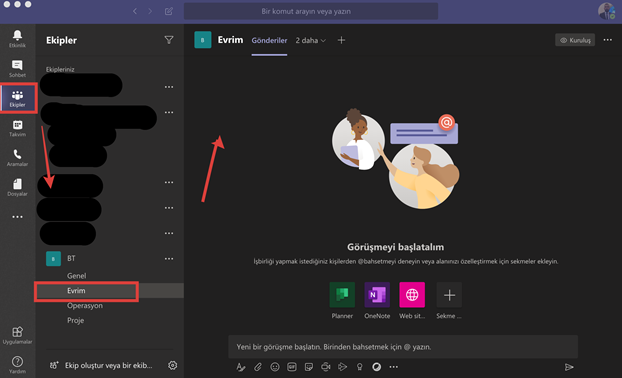Open channel more options ellipsis at top right
This screenshot has width=622, height=378.
[x=607, y=40]
